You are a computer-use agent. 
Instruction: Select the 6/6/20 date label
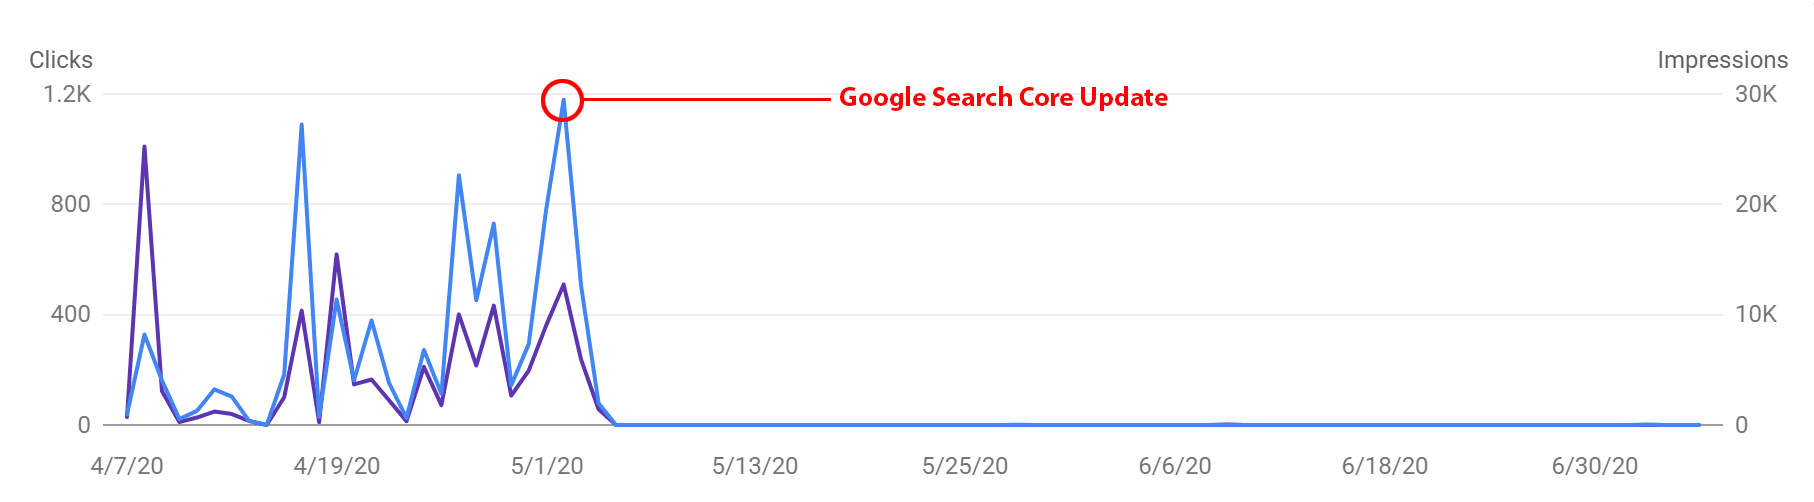tap(1175, 466)
